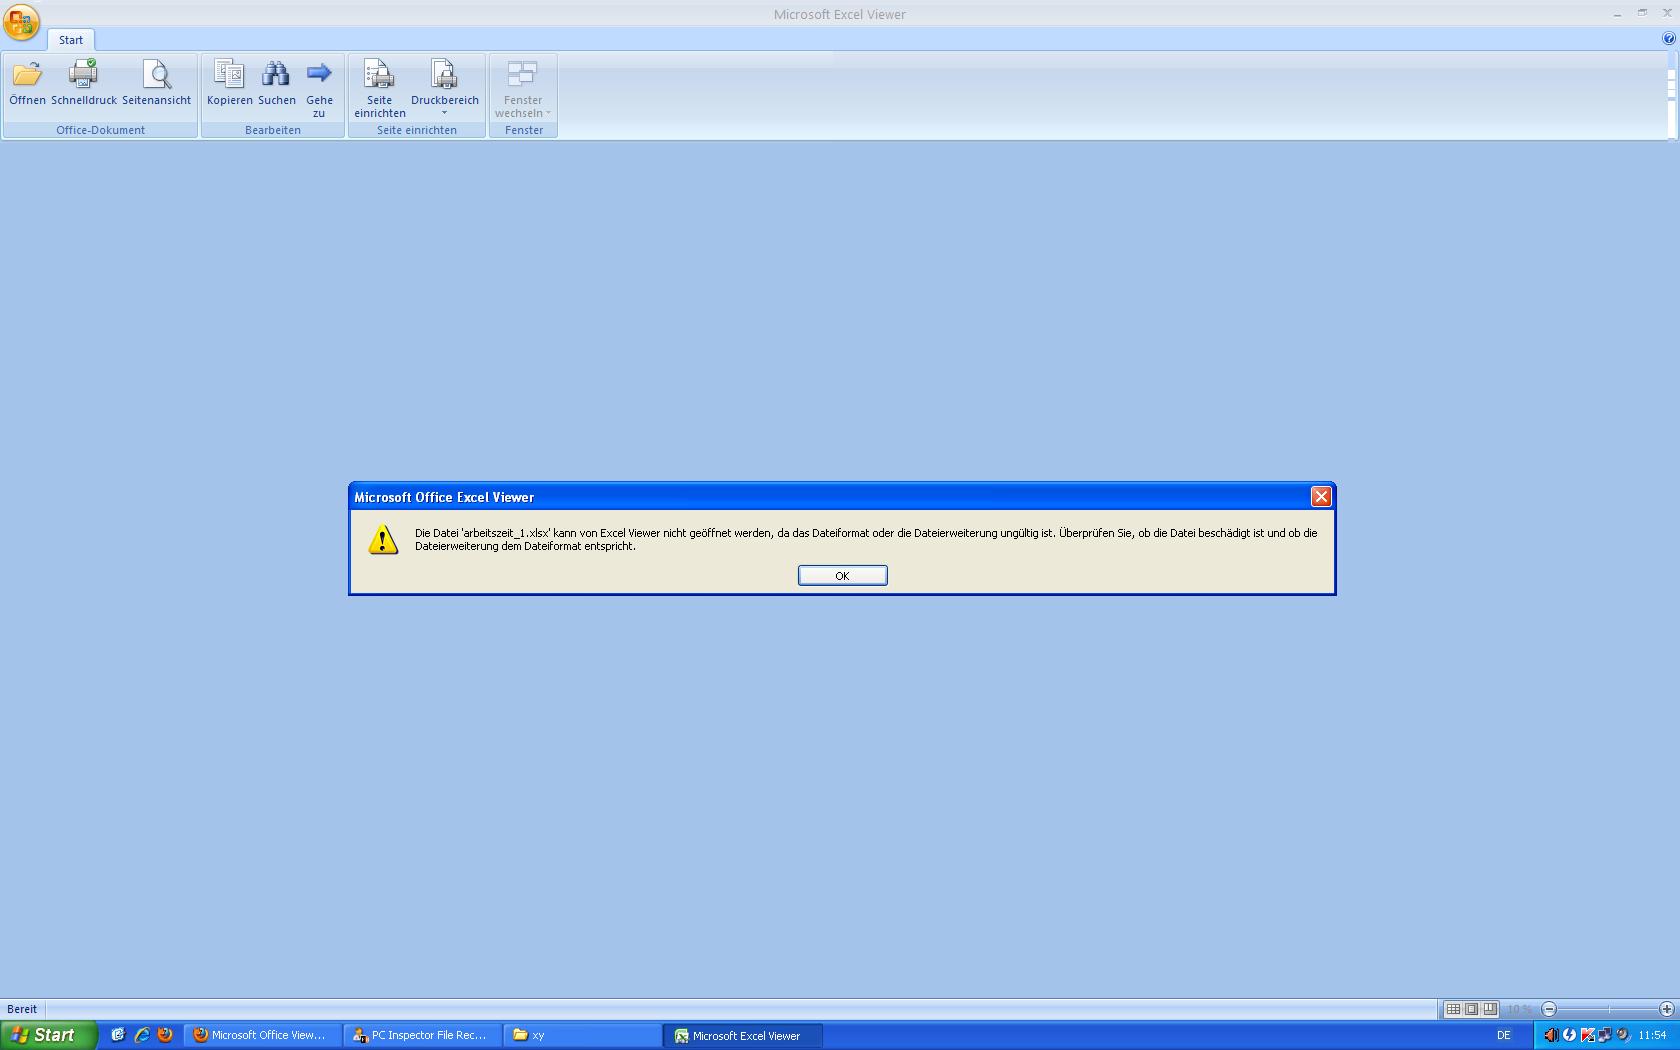Switch to Page Layout view

tap(1471, 1009)
